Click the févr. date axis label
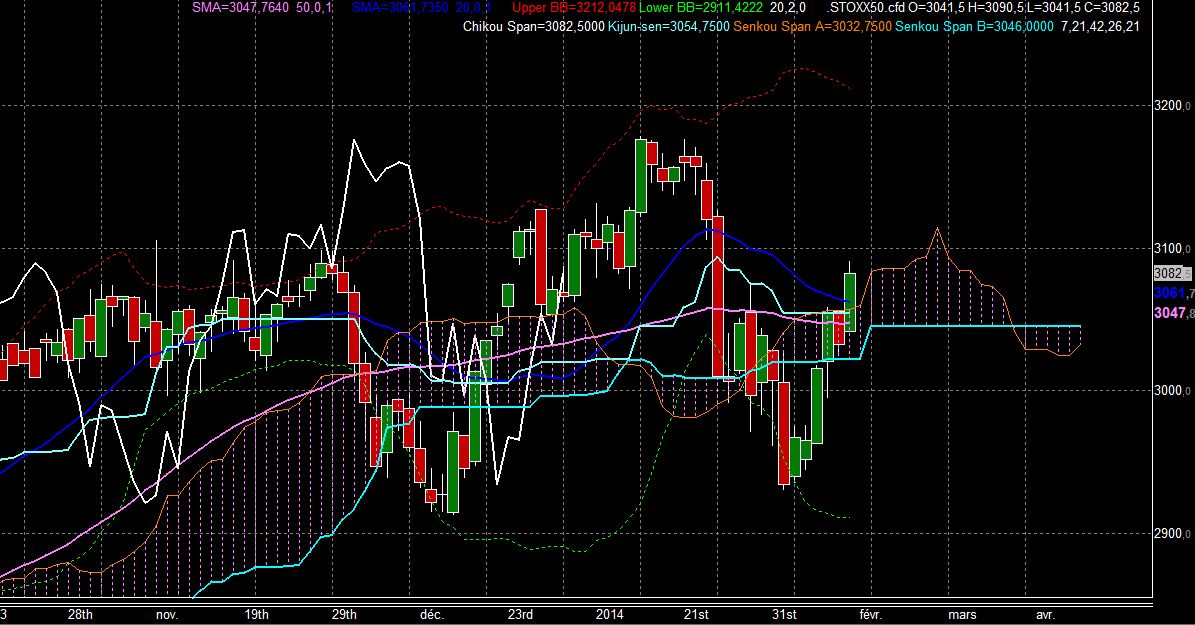Screen dimensions: 1195x625 click(870, 614)
